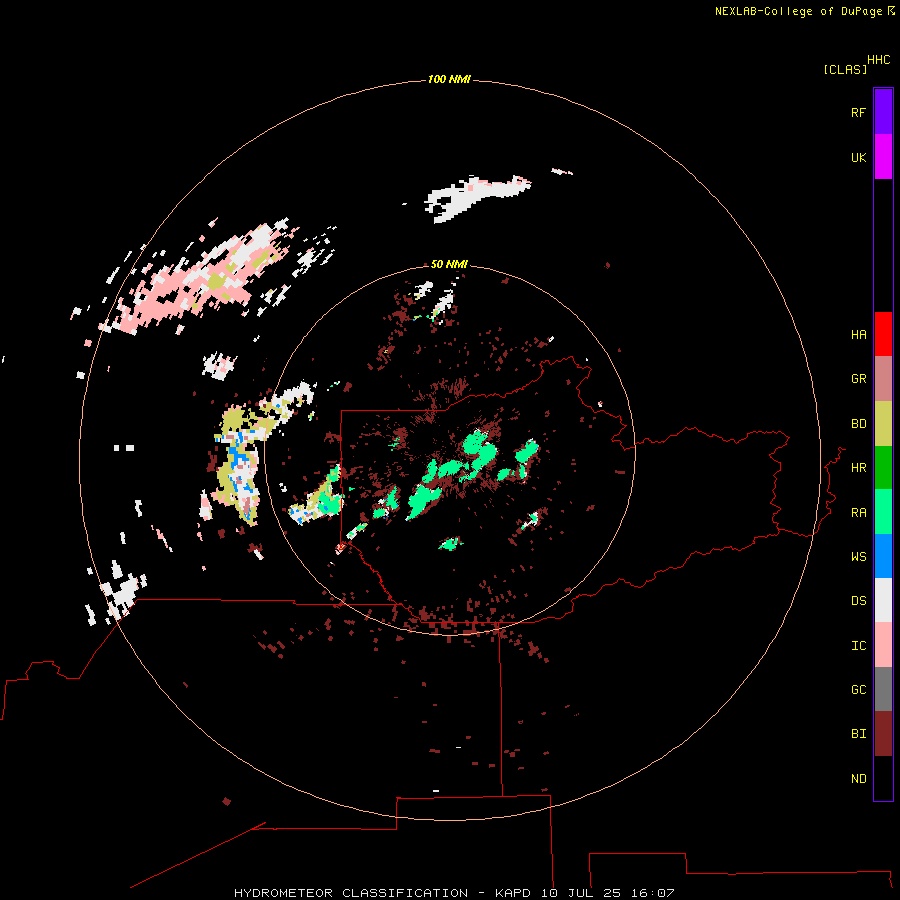The width and height of the screenshot is (900, 900).
Task: Click the RF legend label
Action: point(858,112)
